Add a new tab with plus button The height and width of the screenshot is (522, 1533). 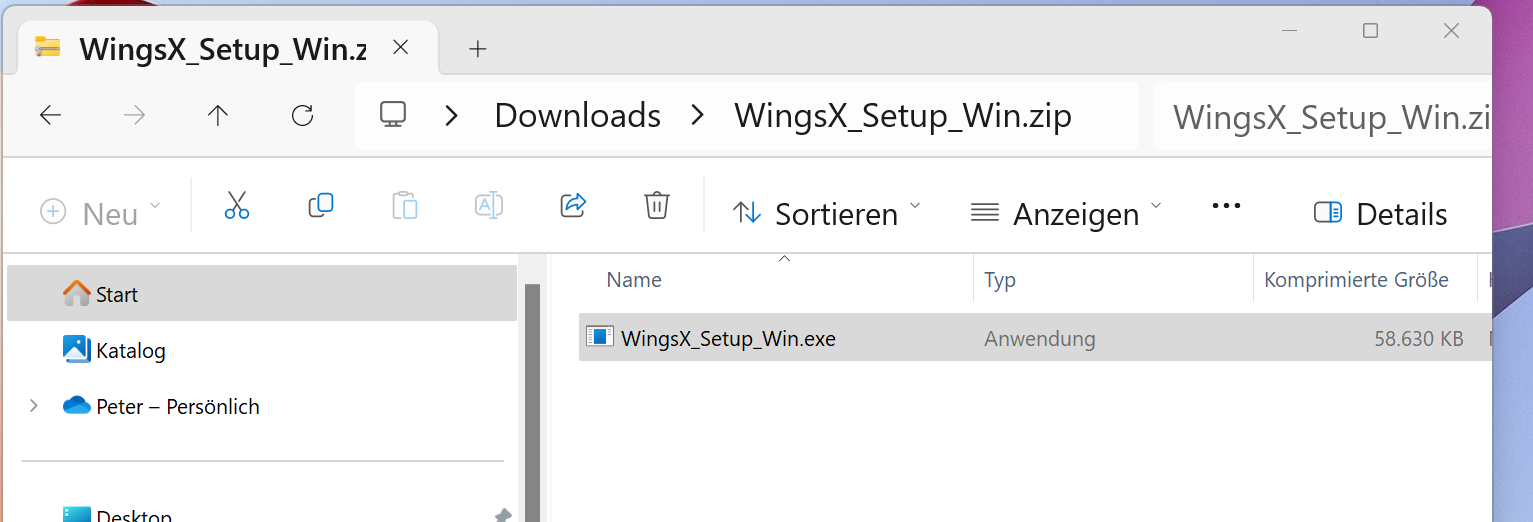pos(478,48)
